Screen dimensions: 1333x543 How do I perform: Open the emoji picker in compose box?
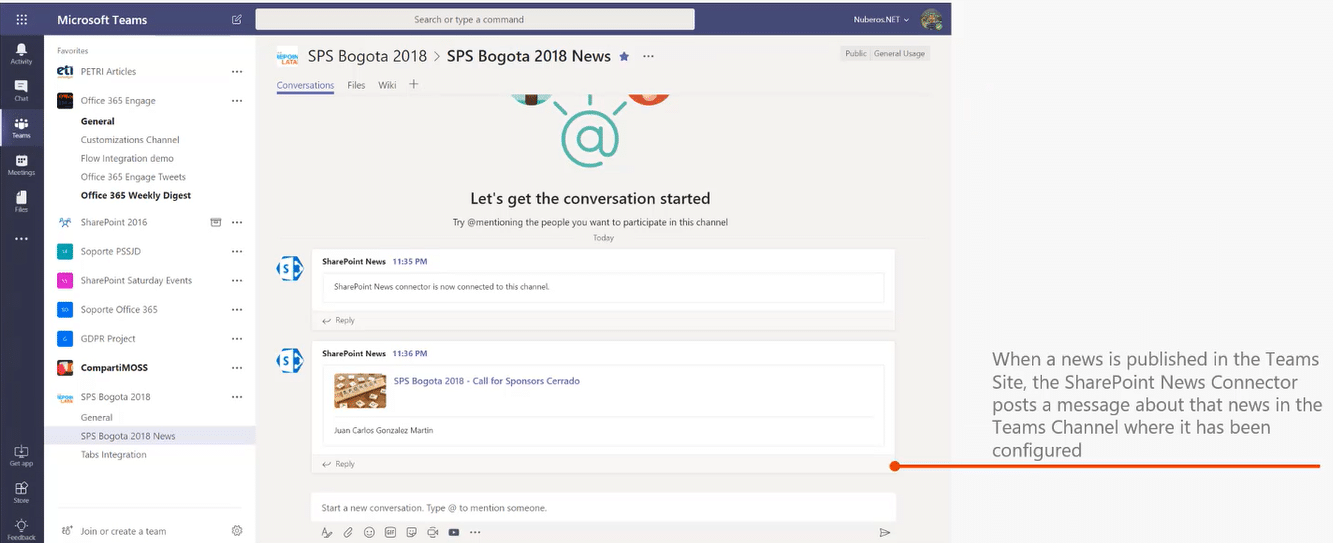click(x=369, y=532)
